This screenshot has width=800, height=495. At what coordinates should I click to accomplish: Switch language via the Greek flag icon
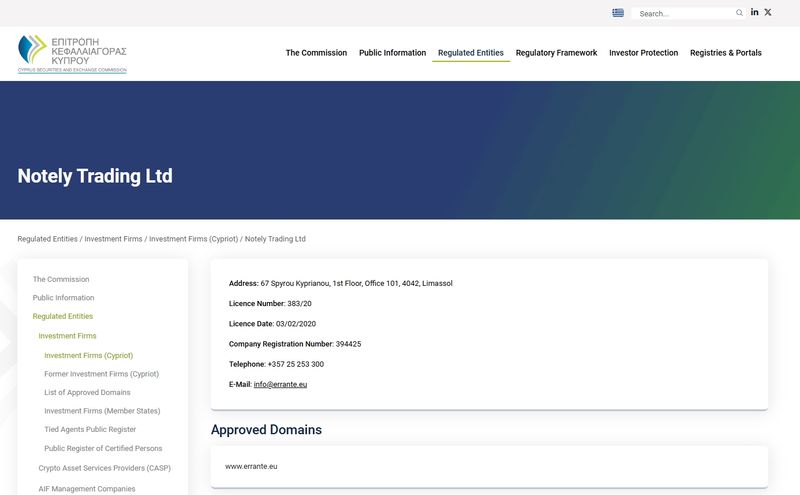pos(618,13)
